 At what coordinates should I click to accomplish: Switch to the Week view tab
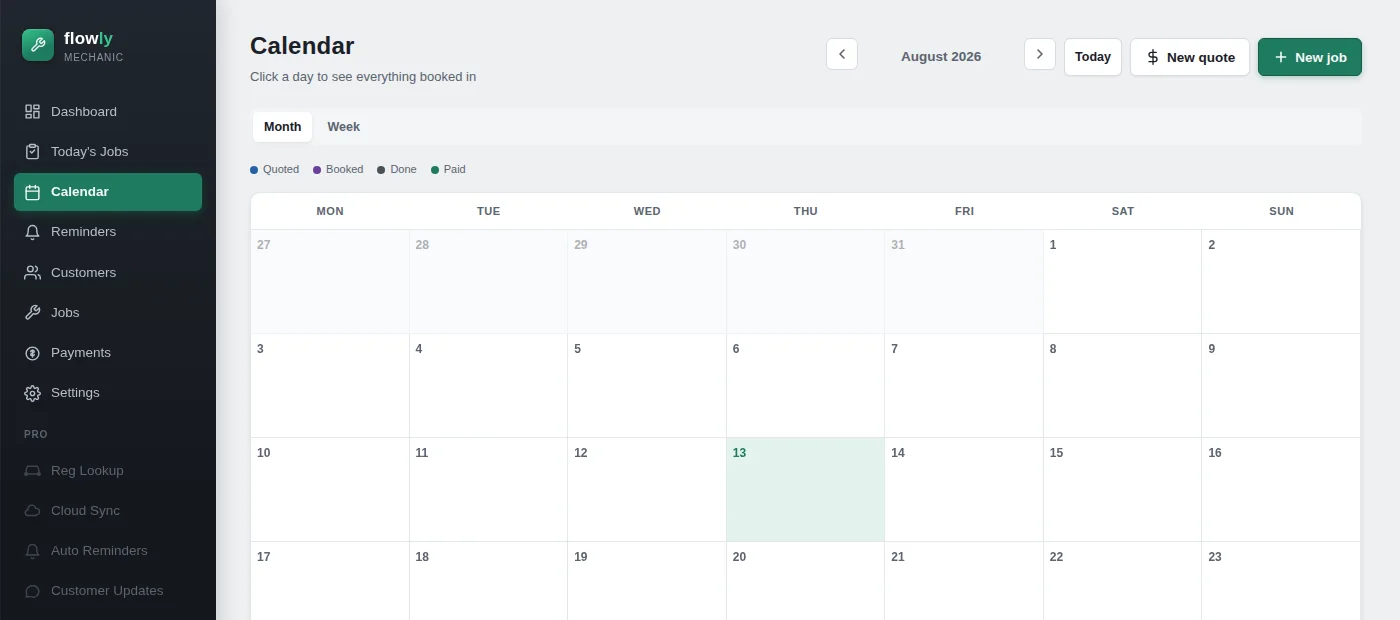[343, 127]
